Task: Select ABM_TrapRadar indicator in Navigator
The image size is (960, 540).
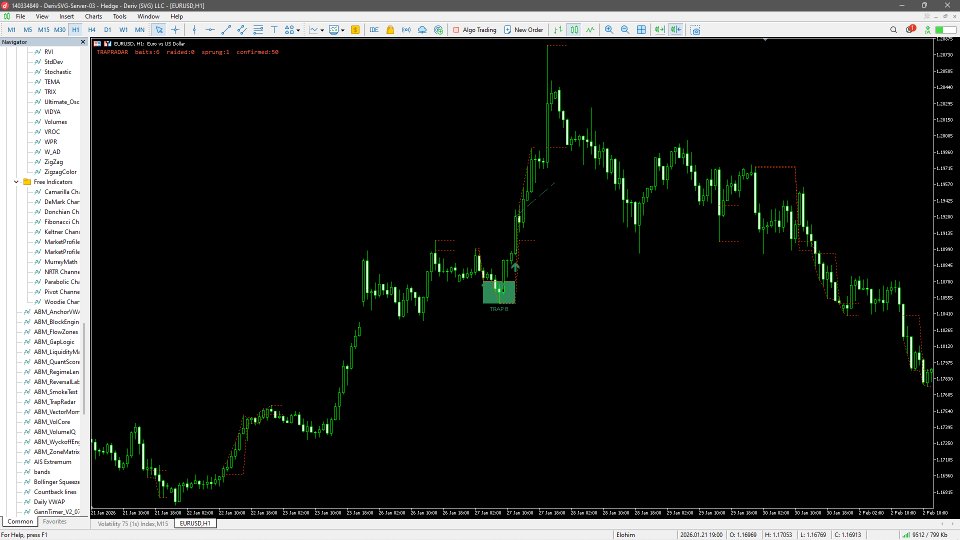Action: 54,402
